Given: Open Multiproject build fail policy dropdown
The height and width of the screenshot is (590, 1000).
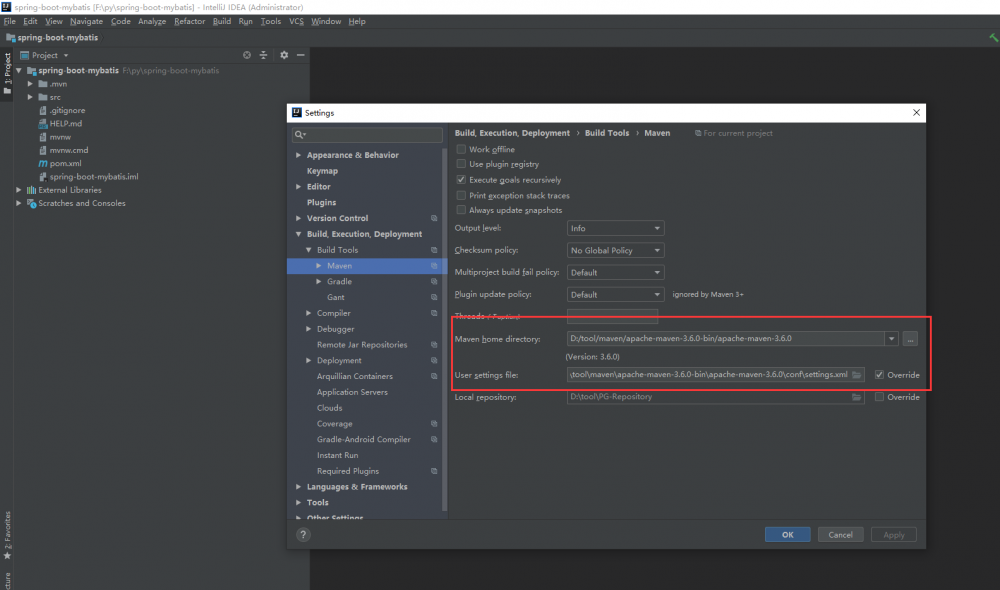Looking at the screenshot, I should click(615, 272).
